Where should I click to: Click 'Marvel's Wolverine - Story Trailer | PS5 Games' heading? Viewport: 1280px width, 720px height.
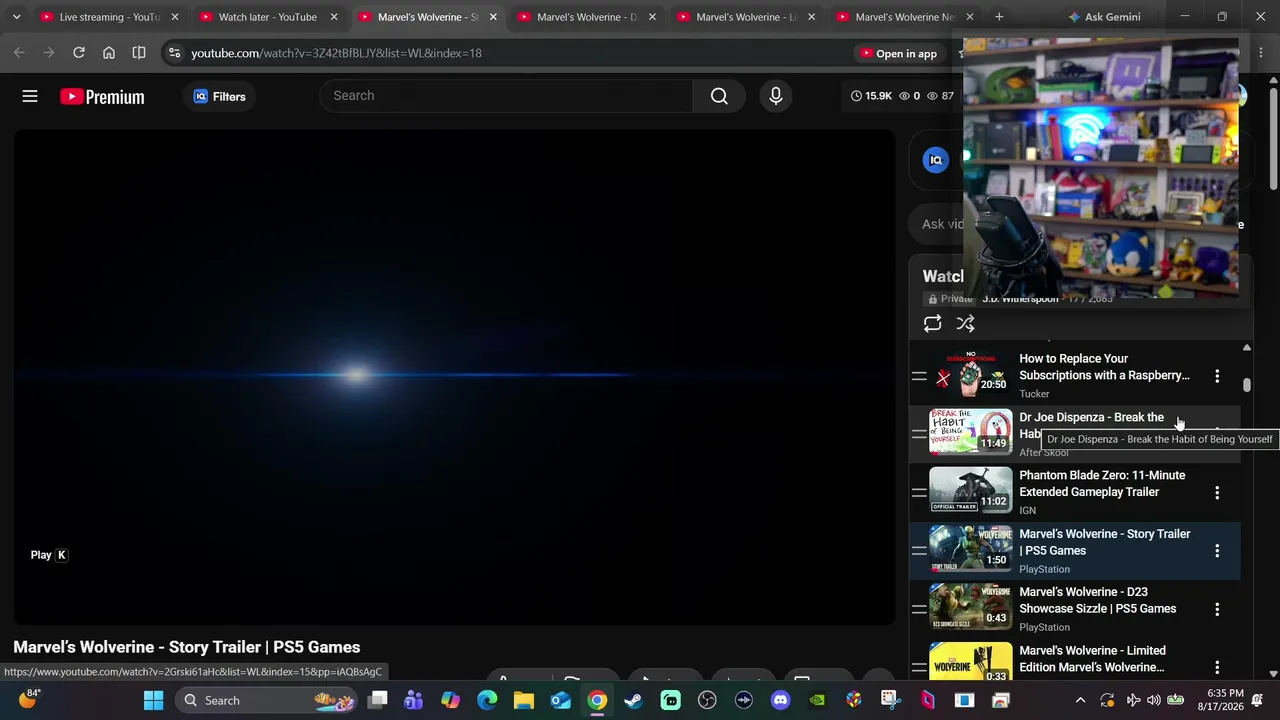coord(187,647)
